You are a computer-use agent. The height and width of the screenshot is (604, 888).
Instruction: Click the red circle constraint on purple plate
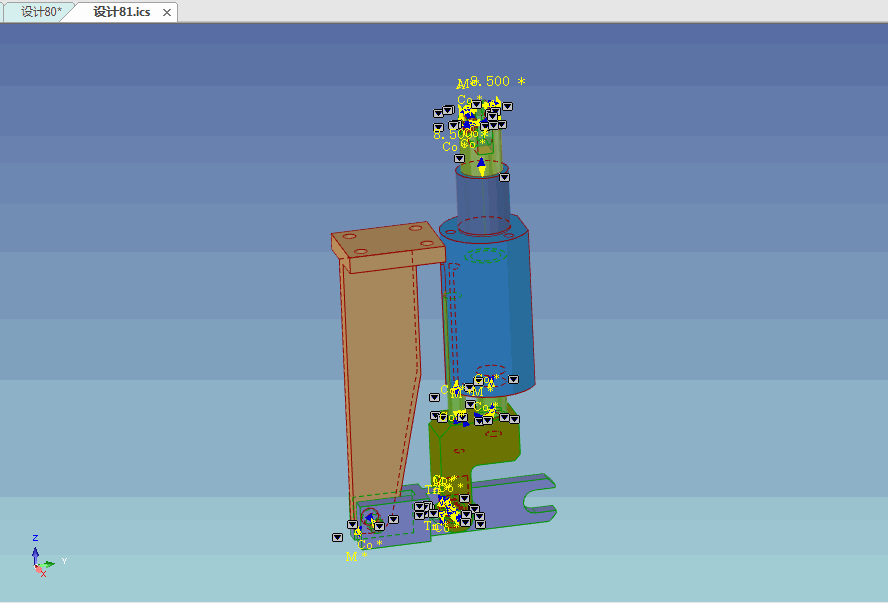(x=369, y=517)
